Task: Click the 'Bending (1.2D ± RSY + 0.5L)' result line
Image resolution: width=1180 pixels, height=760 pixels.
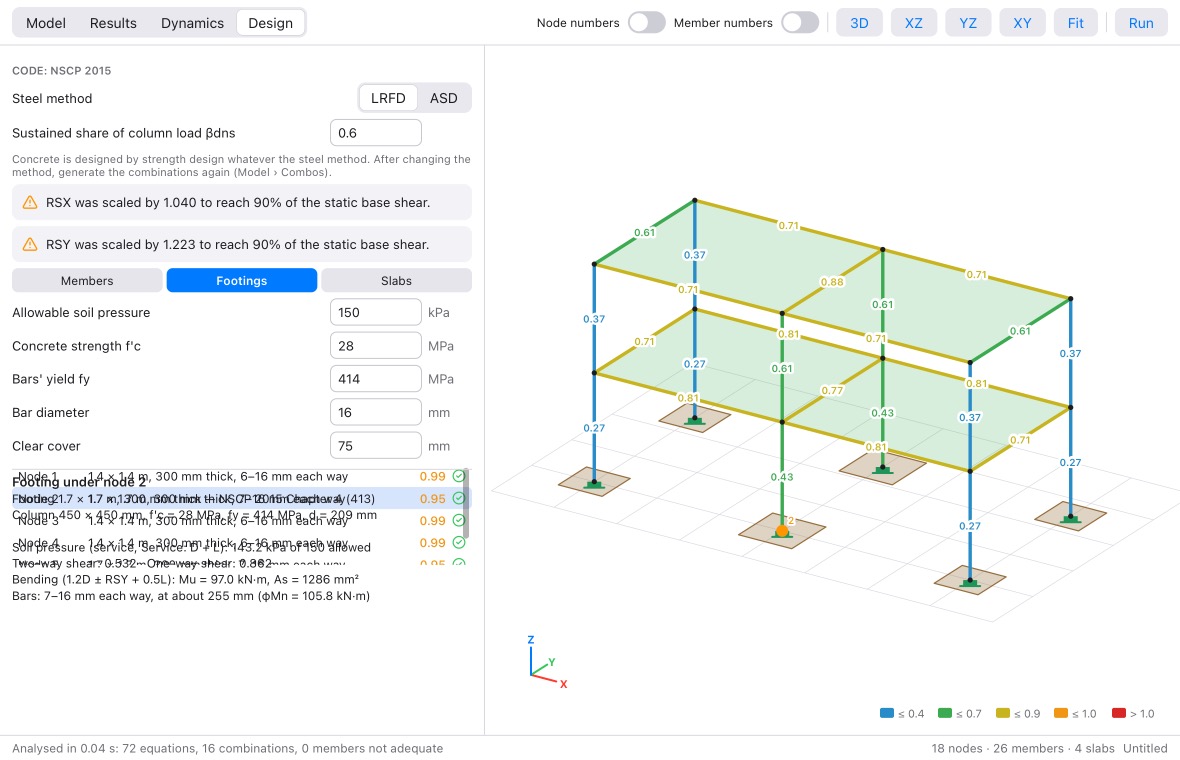Action: (185, 579)
